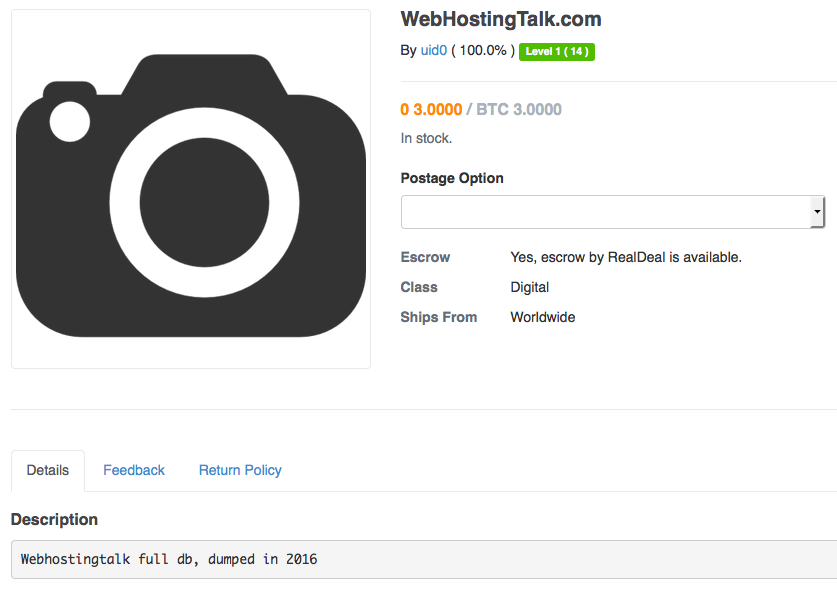The image size is (837, 592).
Task: Click the orange 3.0000 price
Action: (x=431, y=110)
